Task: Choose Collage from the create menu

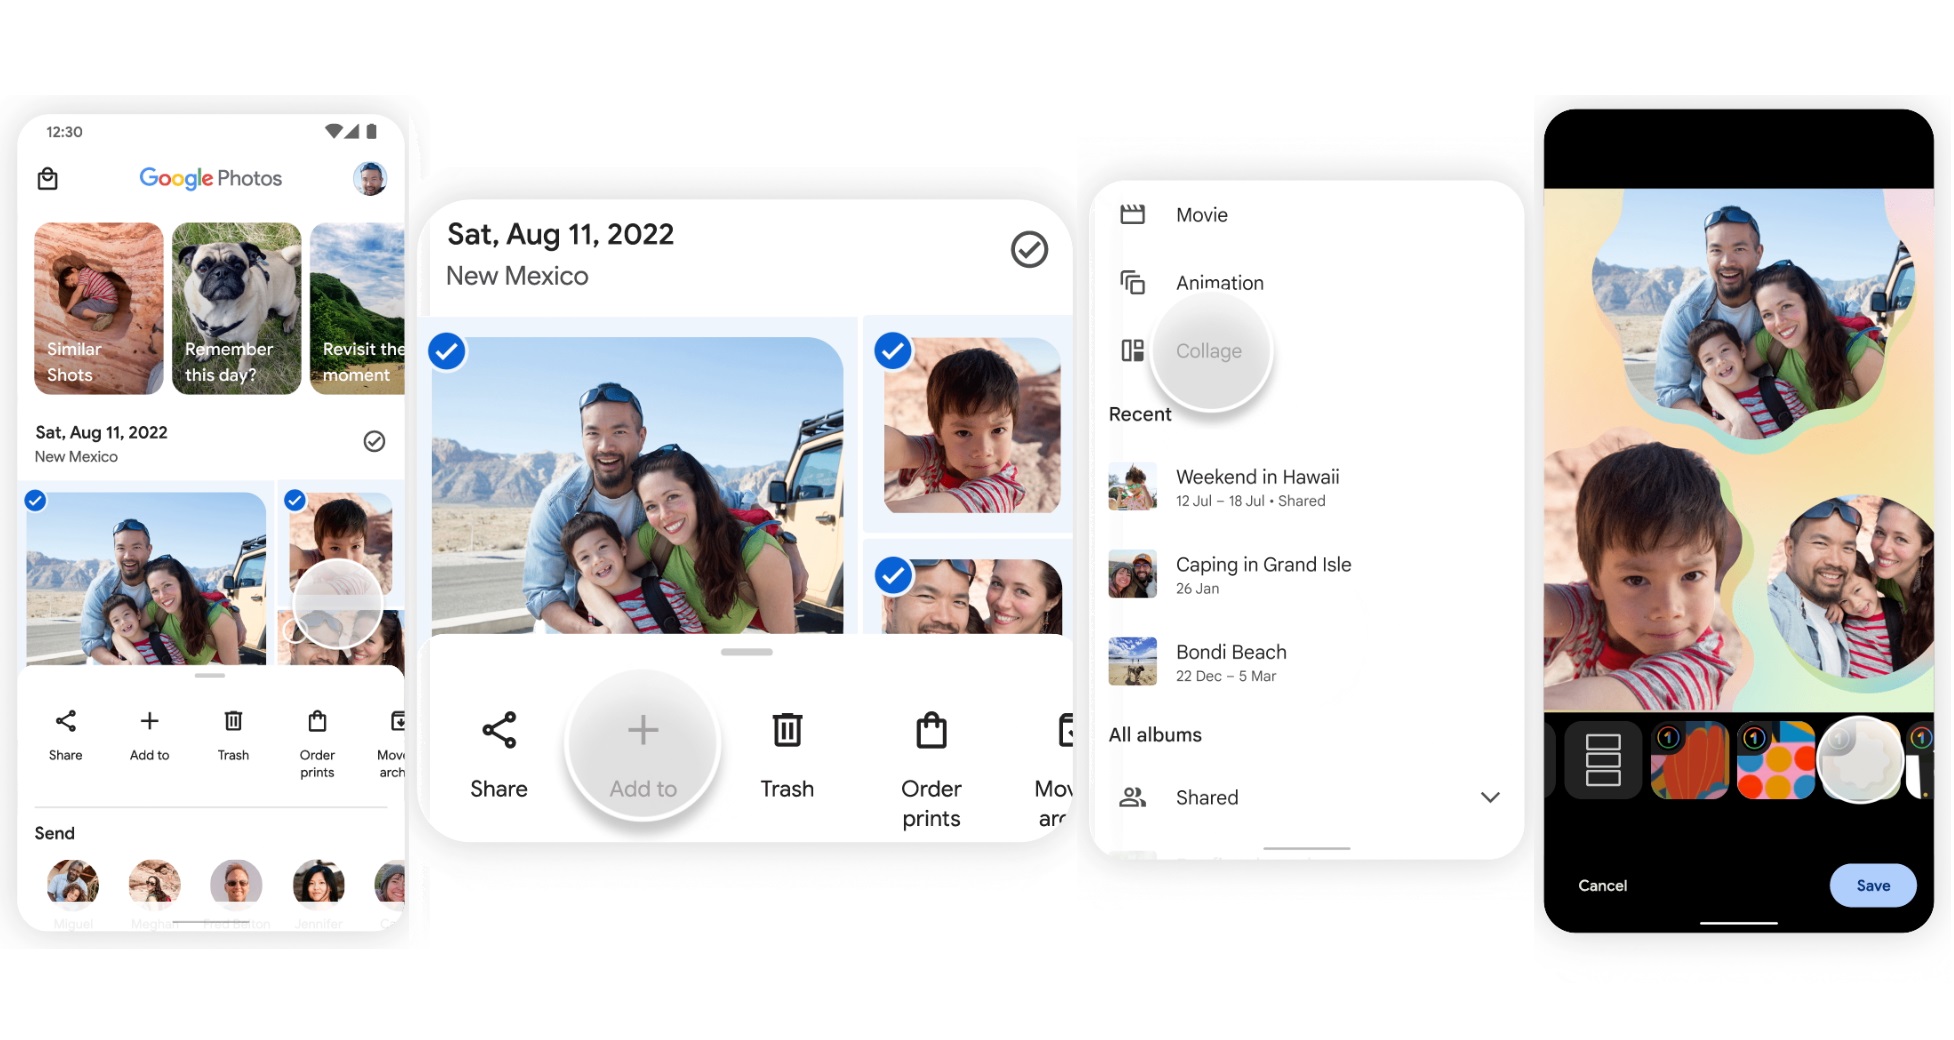Action: click(x=1210, y=350)
